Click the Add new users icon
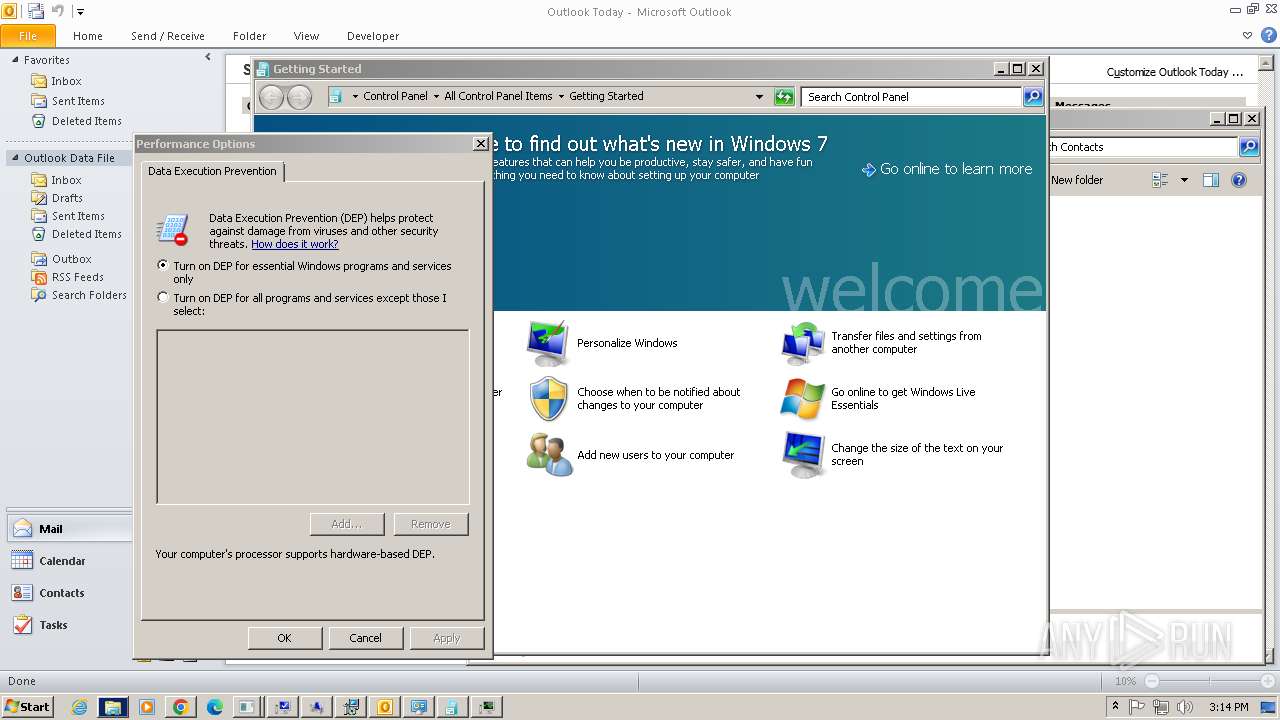 [x=549, y=454]
